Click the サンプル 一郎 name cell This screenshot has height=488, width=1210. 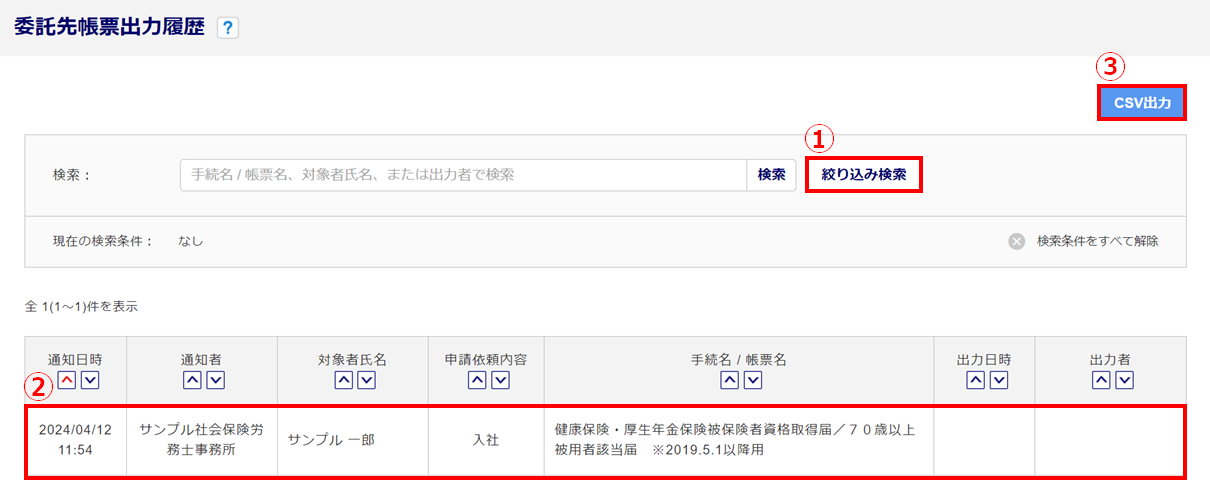(x=353, y=439)
